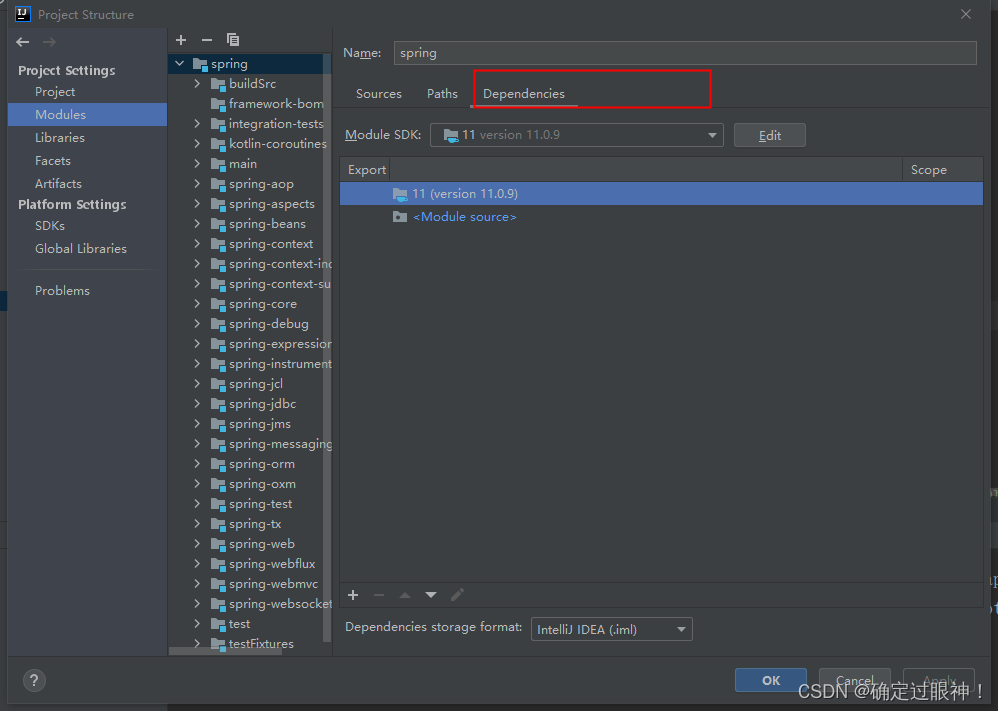Open help with the question mark button
This screenshot has width=998, height=711.
34,680
